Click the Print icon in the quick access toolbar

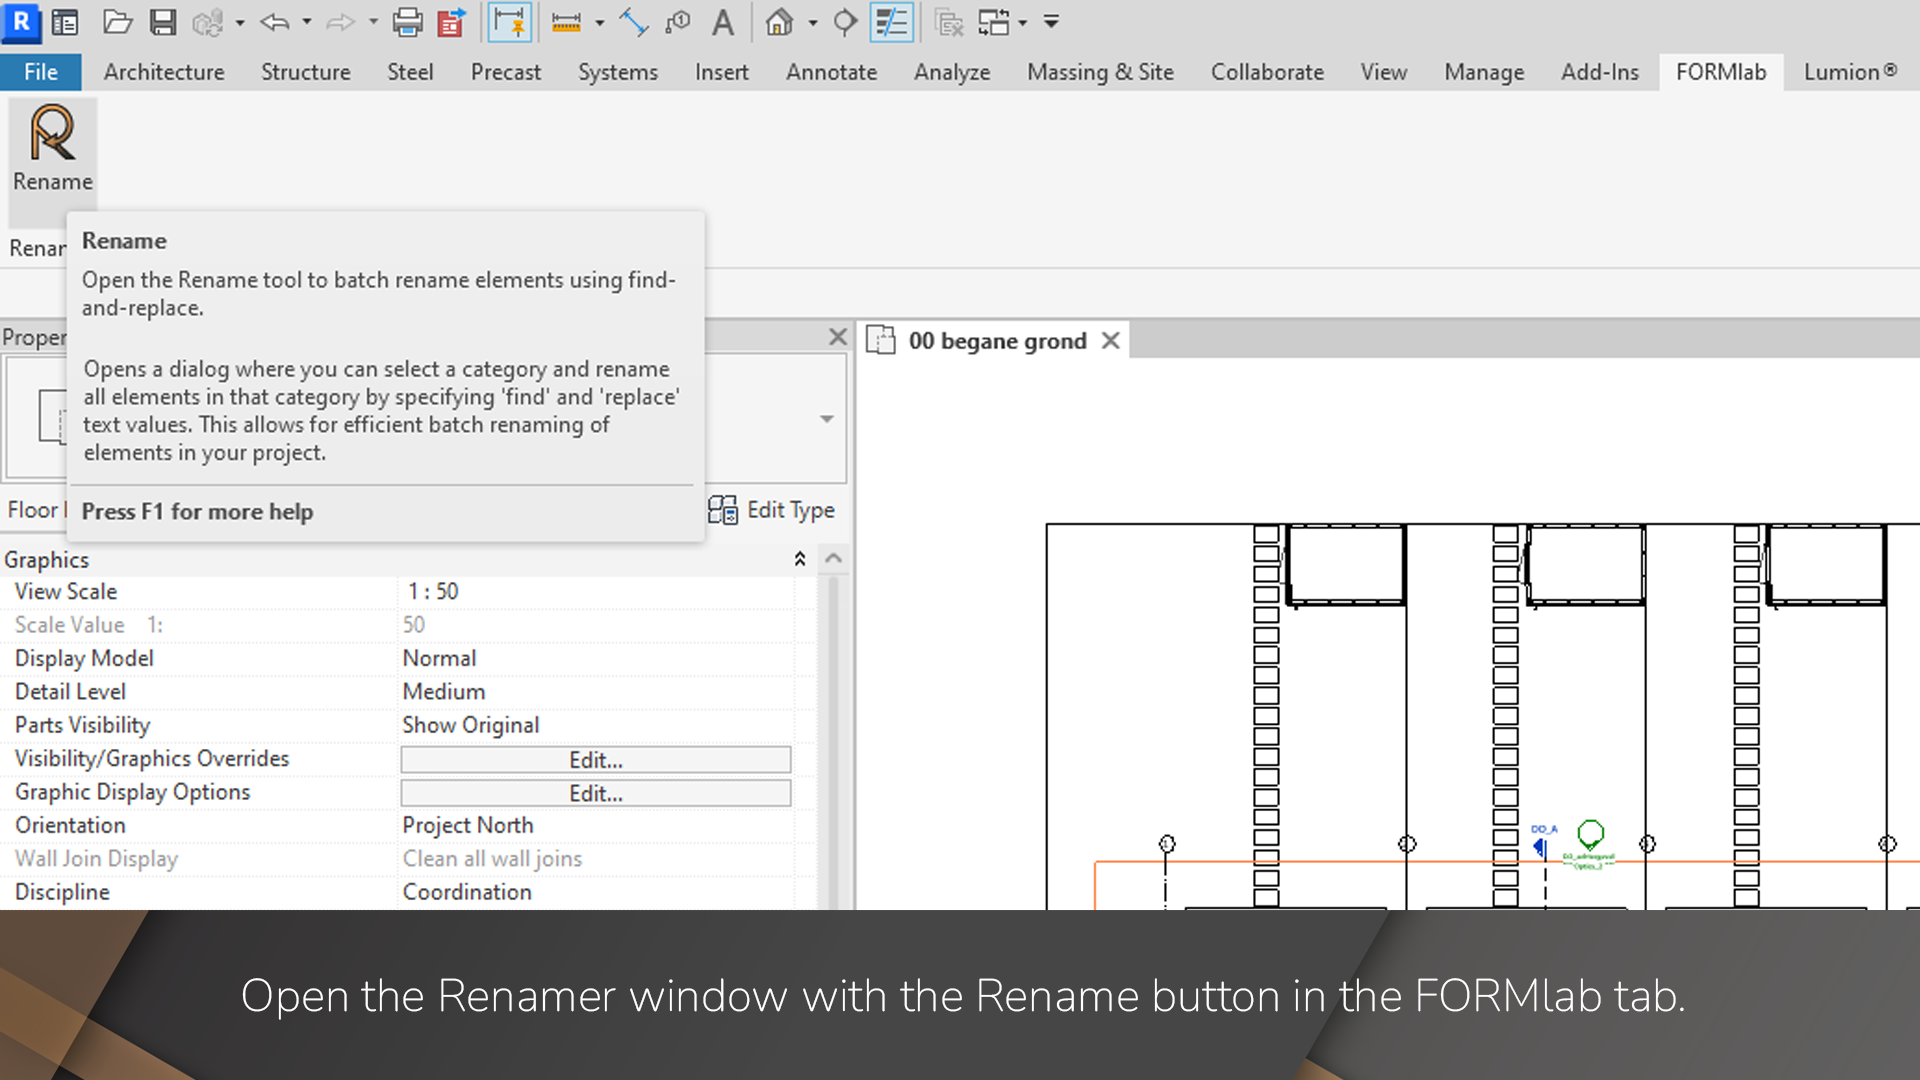pos(407,22)
